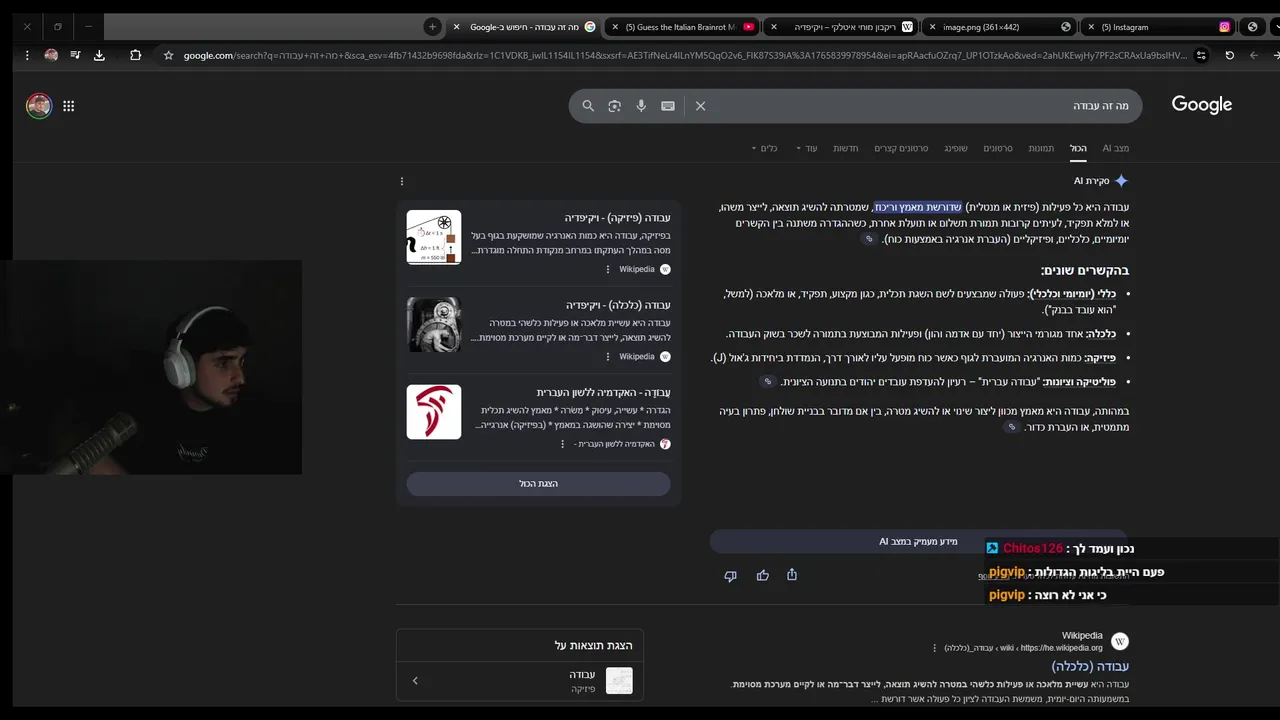
Task: Click the מידע מעמיק במצב AI button
Action: coord(918,541)
